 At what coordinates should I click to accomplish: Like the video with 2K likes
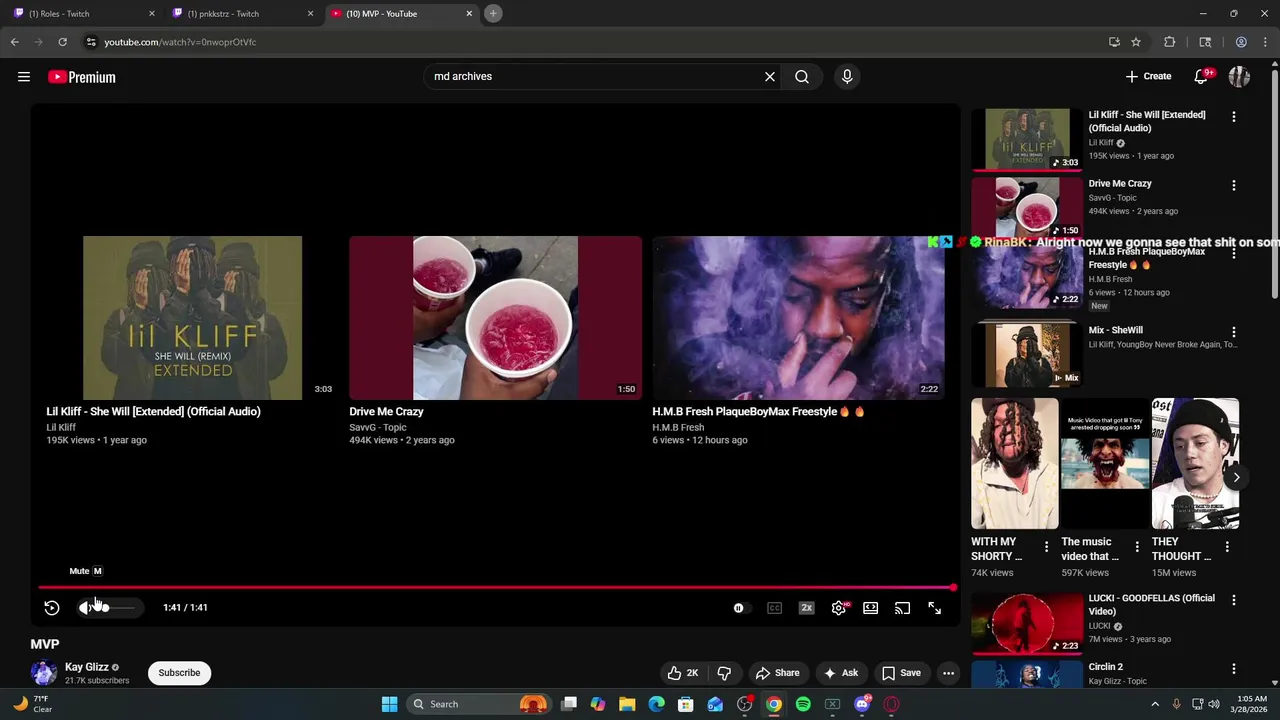[683, 673]
